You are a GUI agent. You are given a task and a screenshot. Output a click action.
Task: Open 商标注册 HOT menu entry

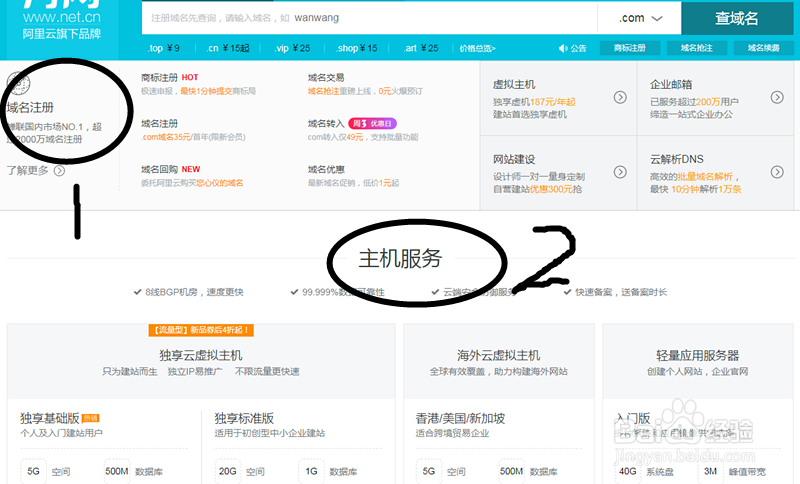click(x=169, y=78)
